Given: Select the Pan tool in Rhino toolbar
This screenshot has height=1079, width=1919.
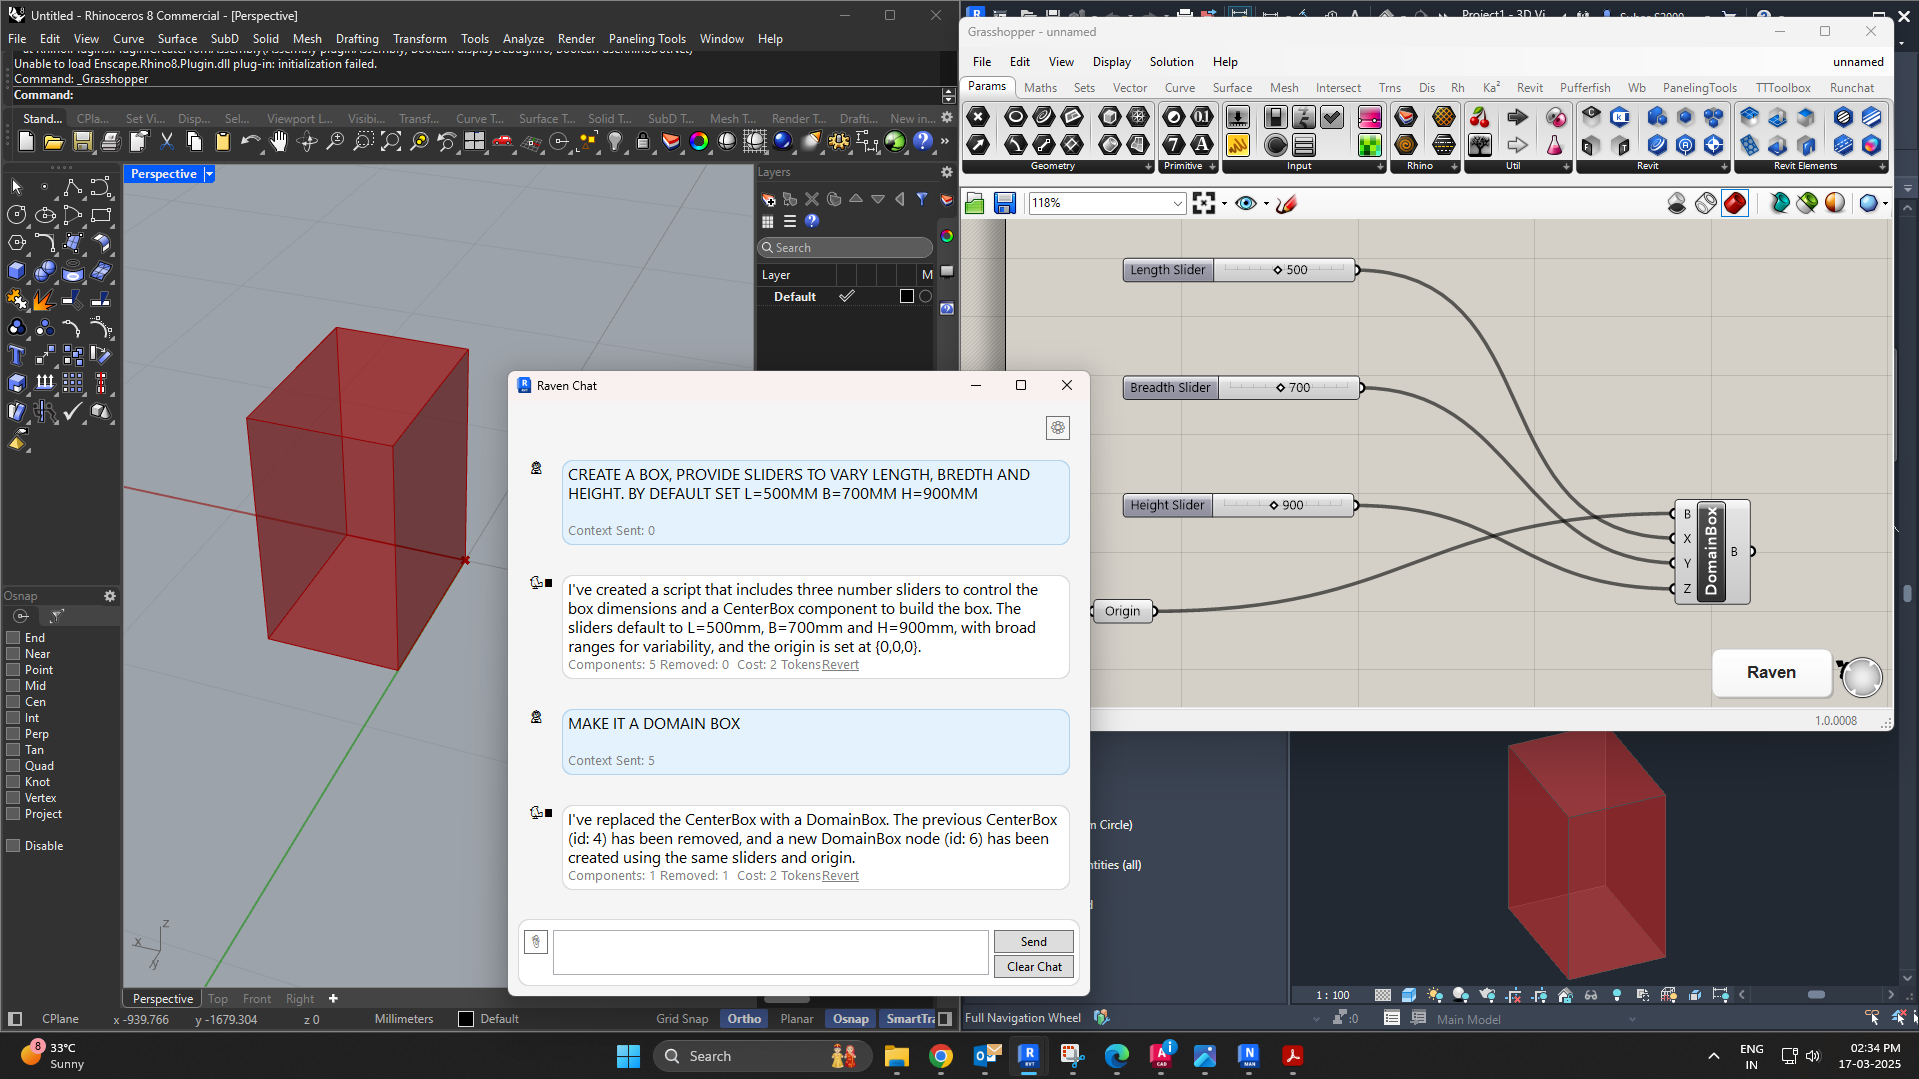Looking at the screenshot, I should coord(279,141).
